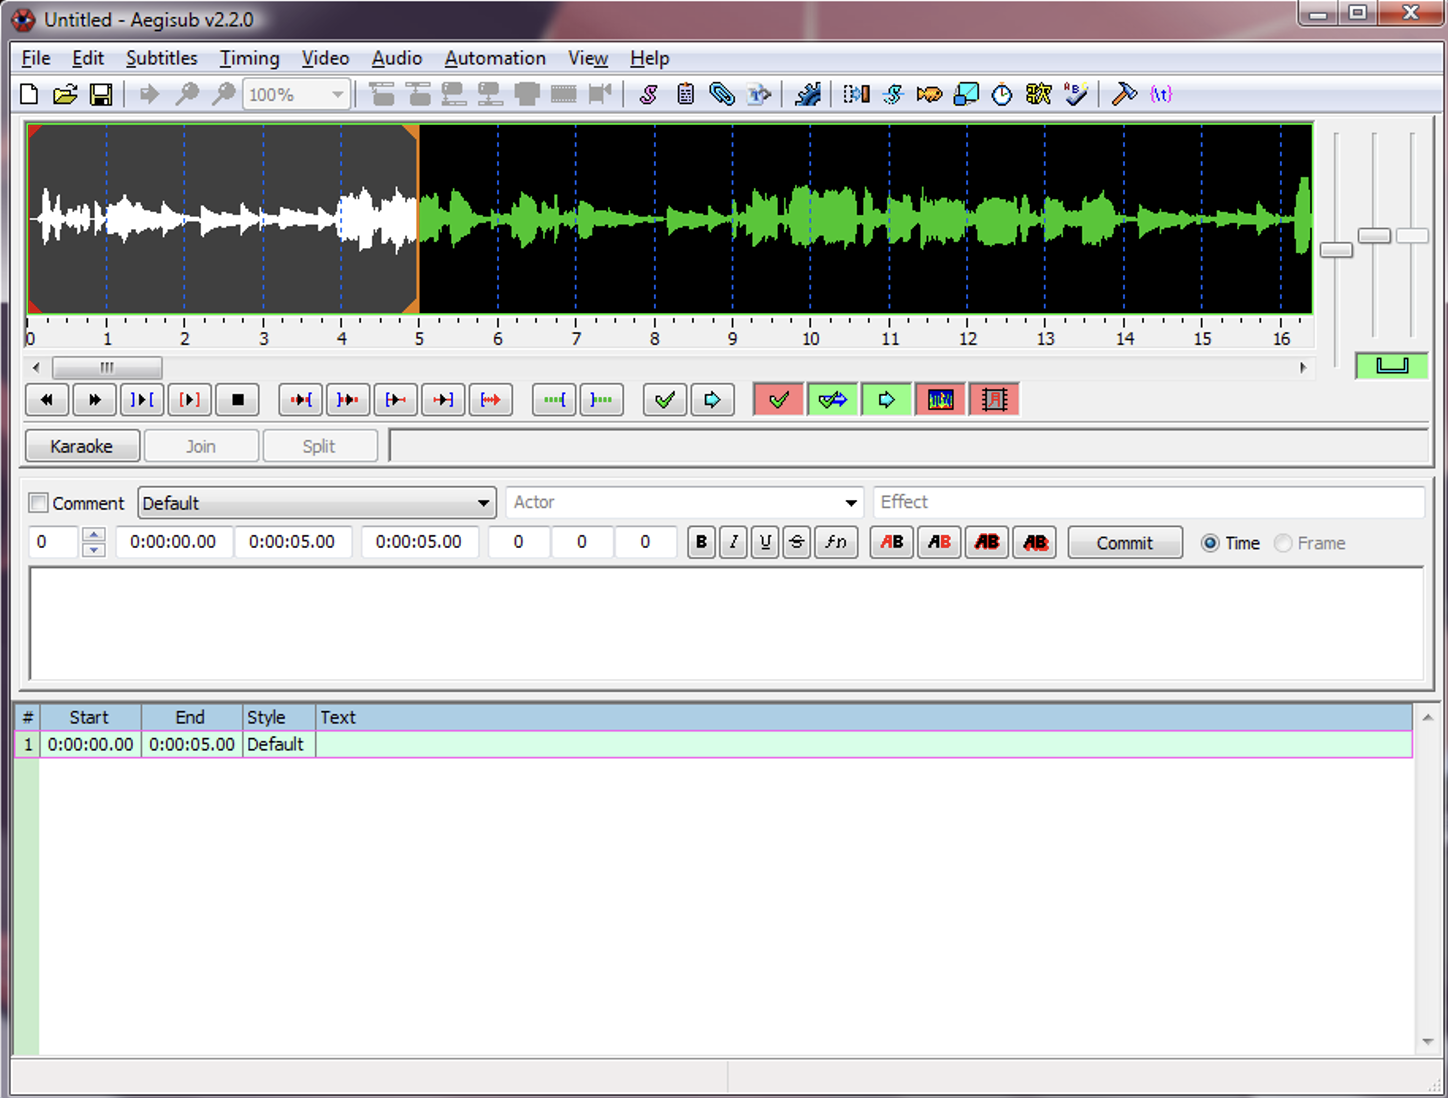Open the Styles Manager icon
Image resolution: width=1448 pixels, height=1098 pixels.
click(648, 95)
